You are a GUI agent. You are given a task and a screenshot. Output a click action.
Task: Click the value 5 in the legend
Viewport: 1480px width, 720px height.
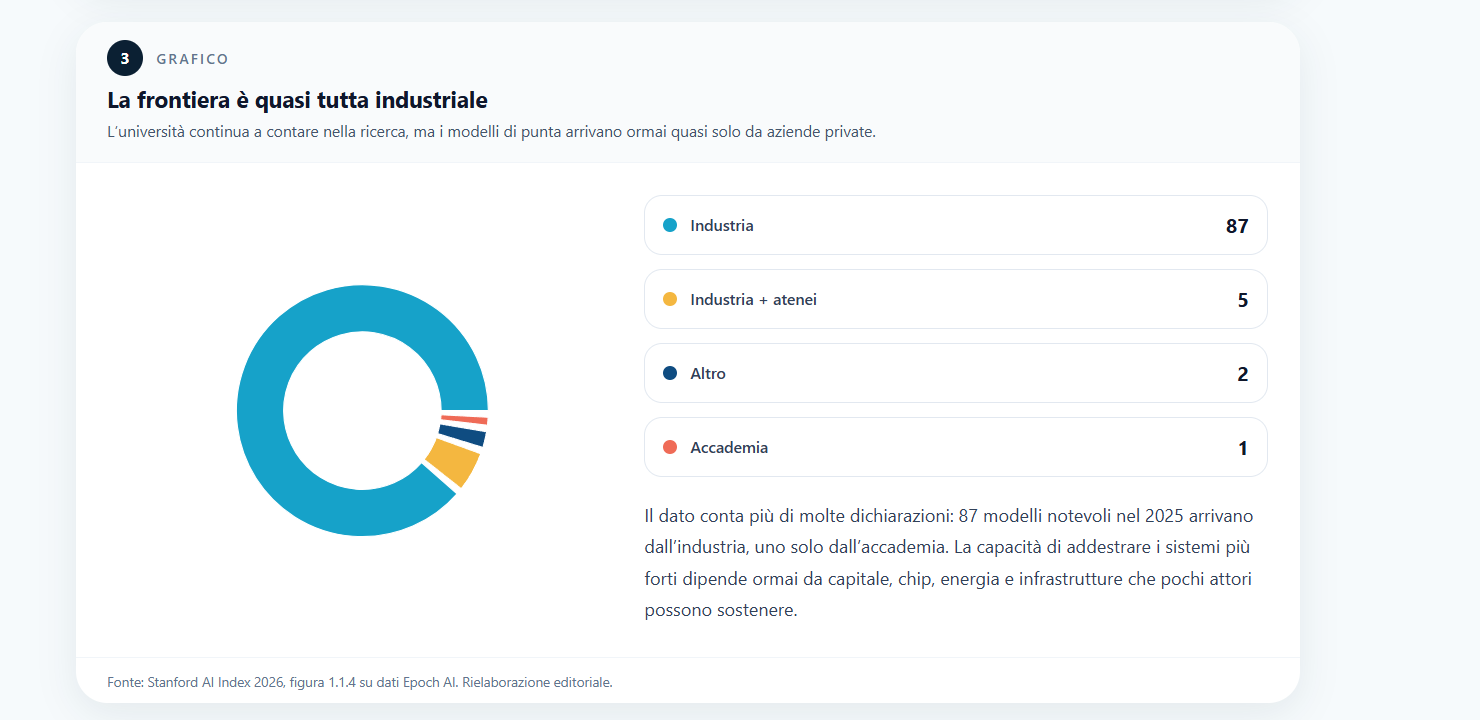pyautogui.click(x=1243, y=300)
